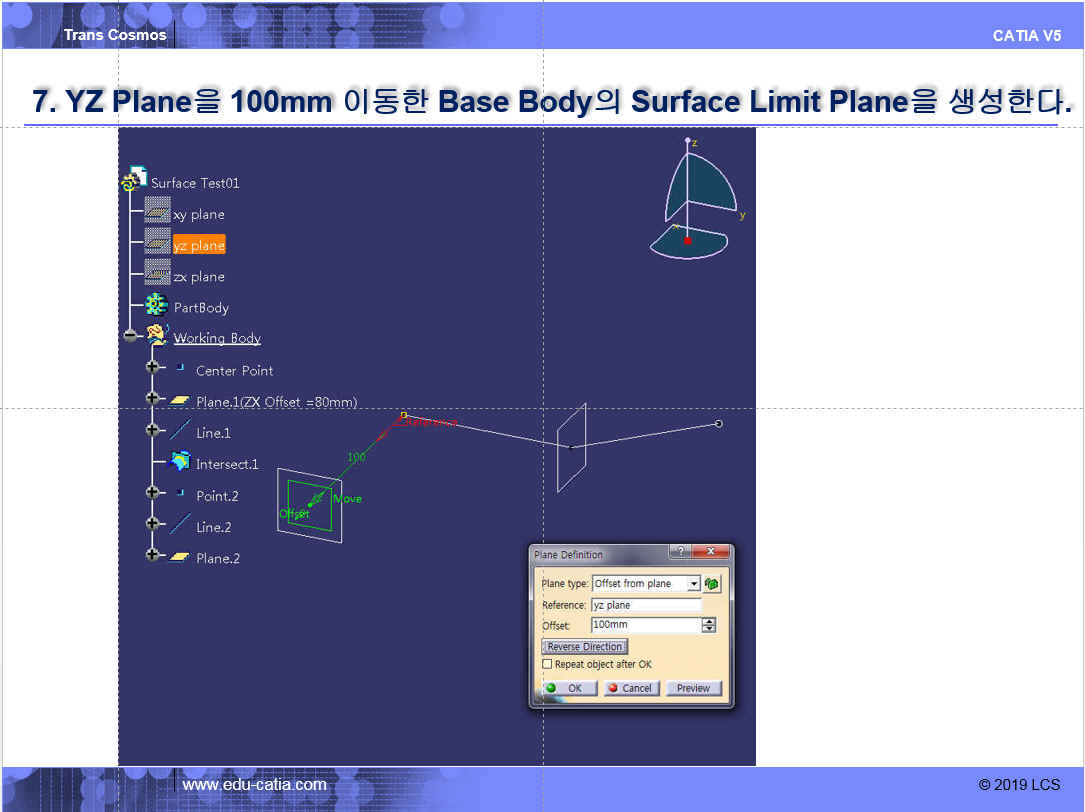Viewport: 1085px width, 812px height.
Task: Click the green Move label in viewport
Action: [x=347, y=498]
